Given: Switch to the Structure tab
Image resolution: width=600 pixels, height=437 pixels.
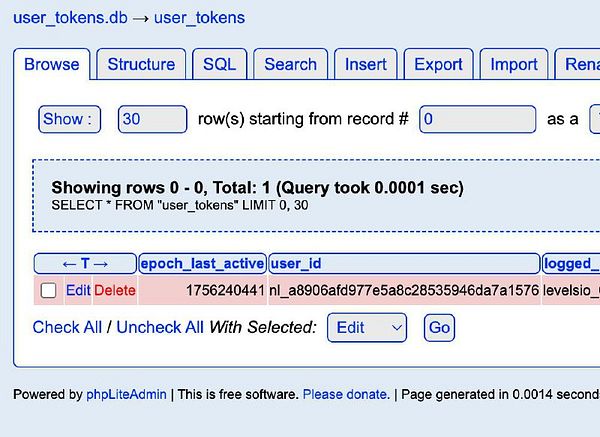Looking at the screenshot, I should pyautogui.click(x=141, y=64).
